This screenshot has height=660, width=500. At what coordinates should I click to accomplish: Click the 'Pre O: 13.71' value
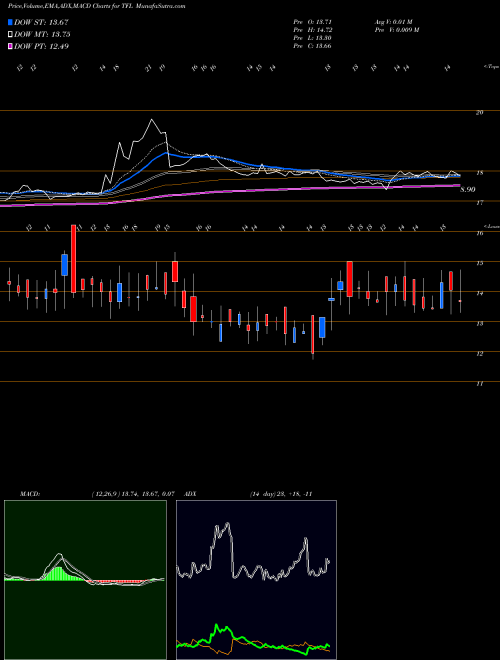coord(314,21)
